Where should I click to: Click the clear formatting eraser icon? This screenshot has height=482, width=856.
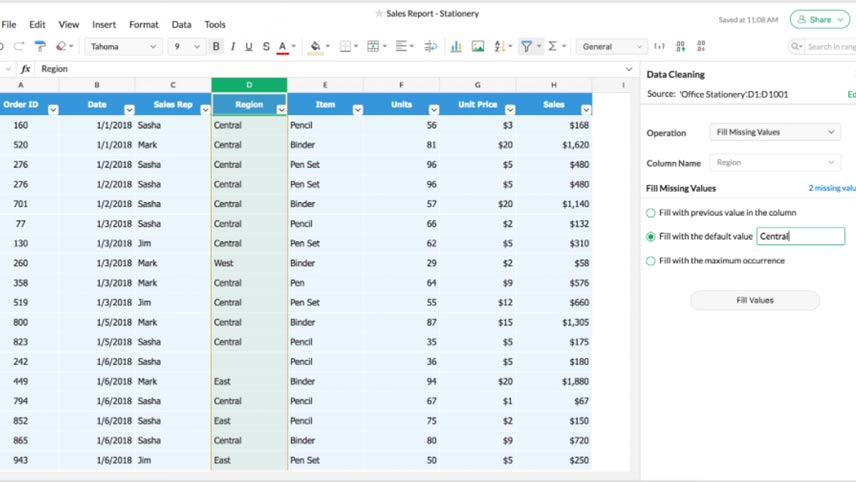(x=61, y=46)
